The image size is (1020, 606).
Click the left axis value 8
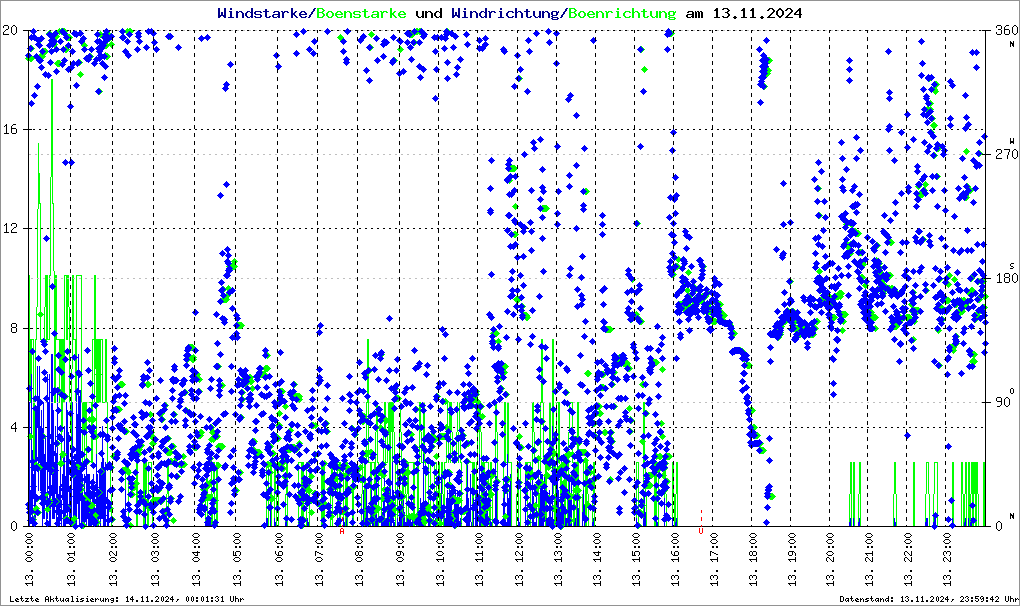pyautogui.click(x=14, y=328)
